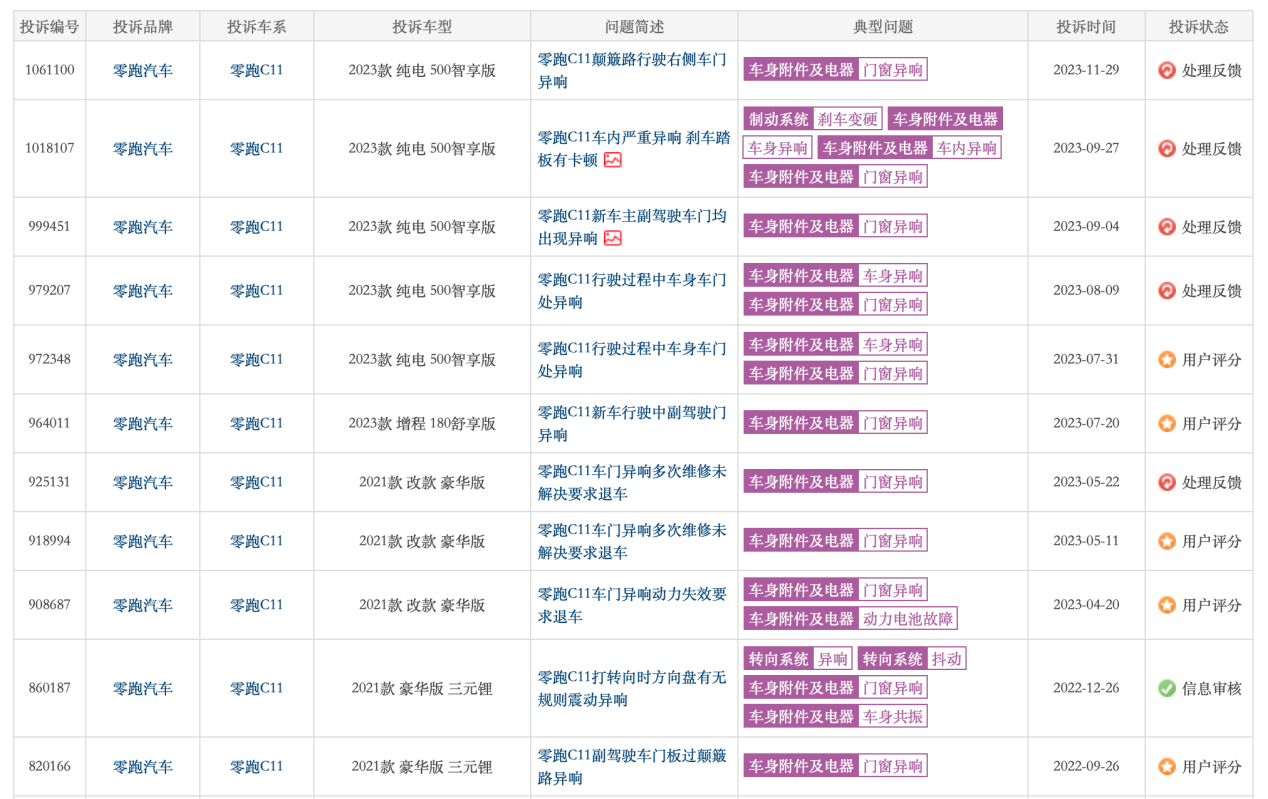The image size is (1268, 799).
Task: Open complaint 车门异响动力失效要求退车
Action: 632,605
